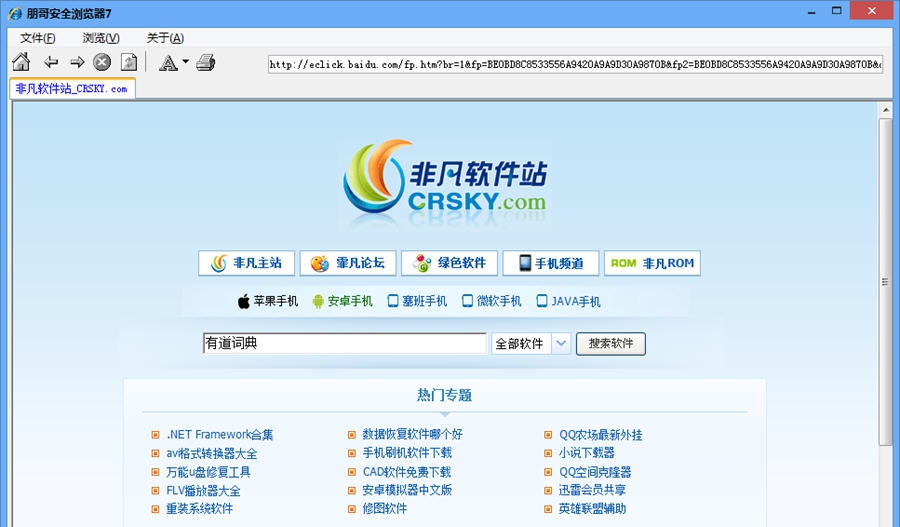Open avi格式转换器大全 topic link
Screen dimensions: 900x527
pos(212,454)
